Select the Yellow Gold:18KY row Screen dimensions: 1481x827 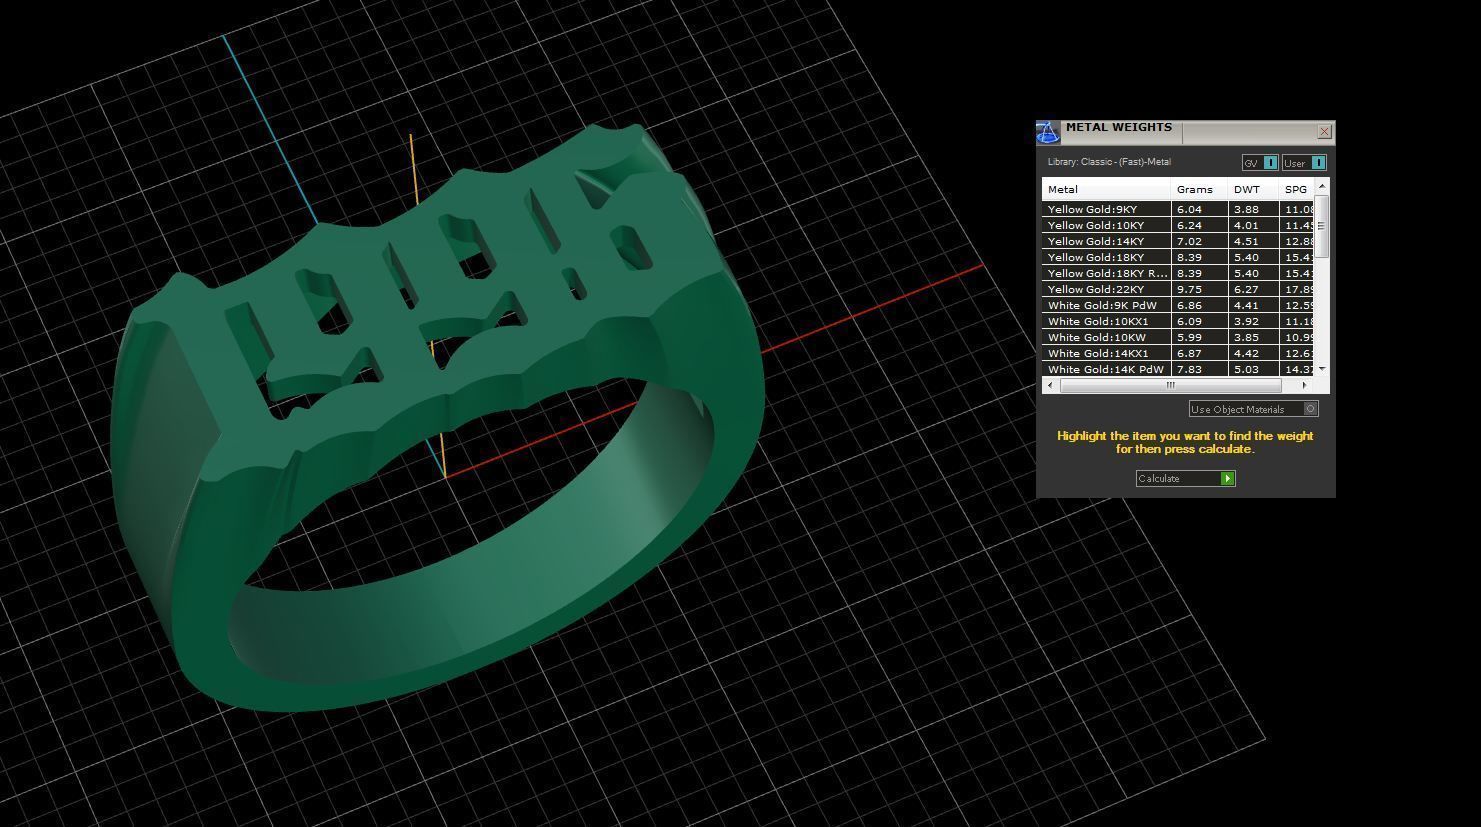[x=1178, y=257]
